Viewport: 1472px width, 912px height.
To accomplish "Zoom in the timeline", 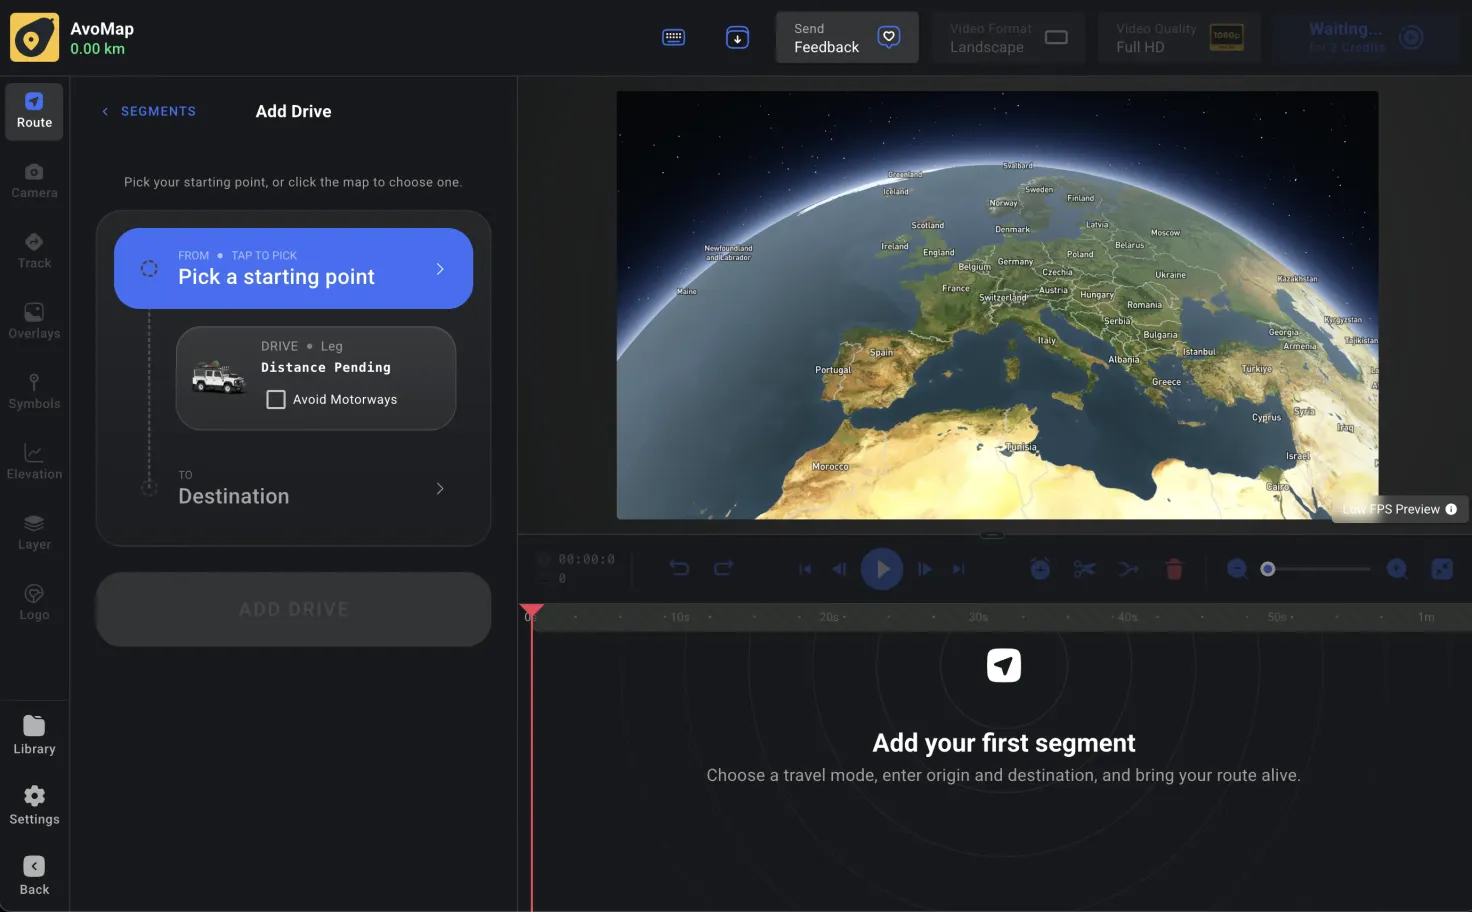I will click(1397, 569).
